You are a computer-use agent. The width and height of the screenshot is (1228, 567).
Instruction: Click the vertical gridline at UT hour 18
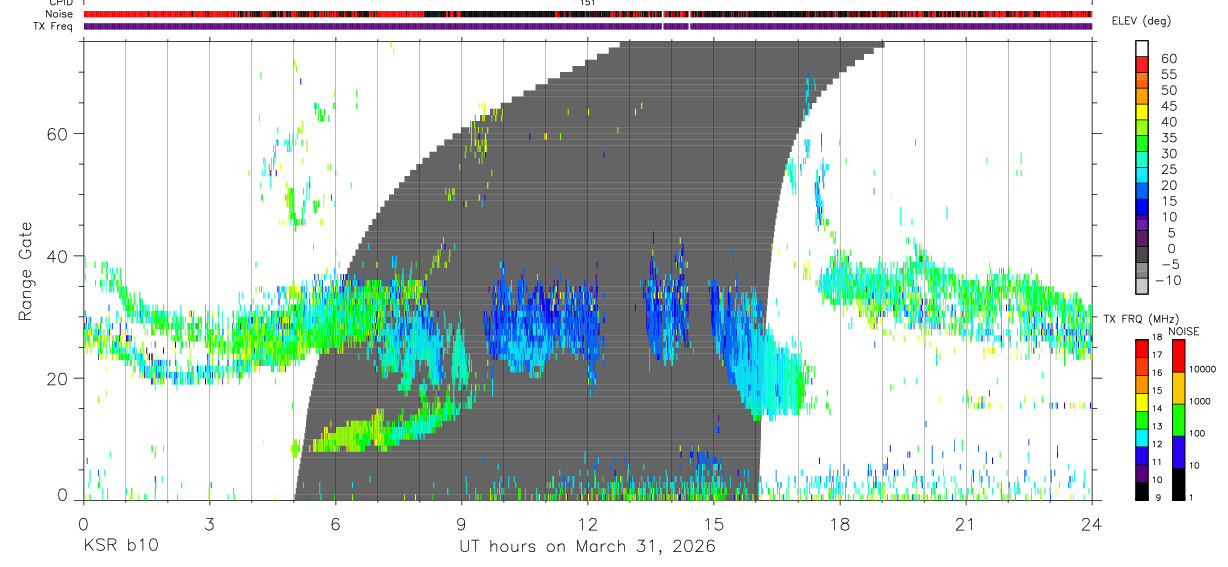coord(839,270)
